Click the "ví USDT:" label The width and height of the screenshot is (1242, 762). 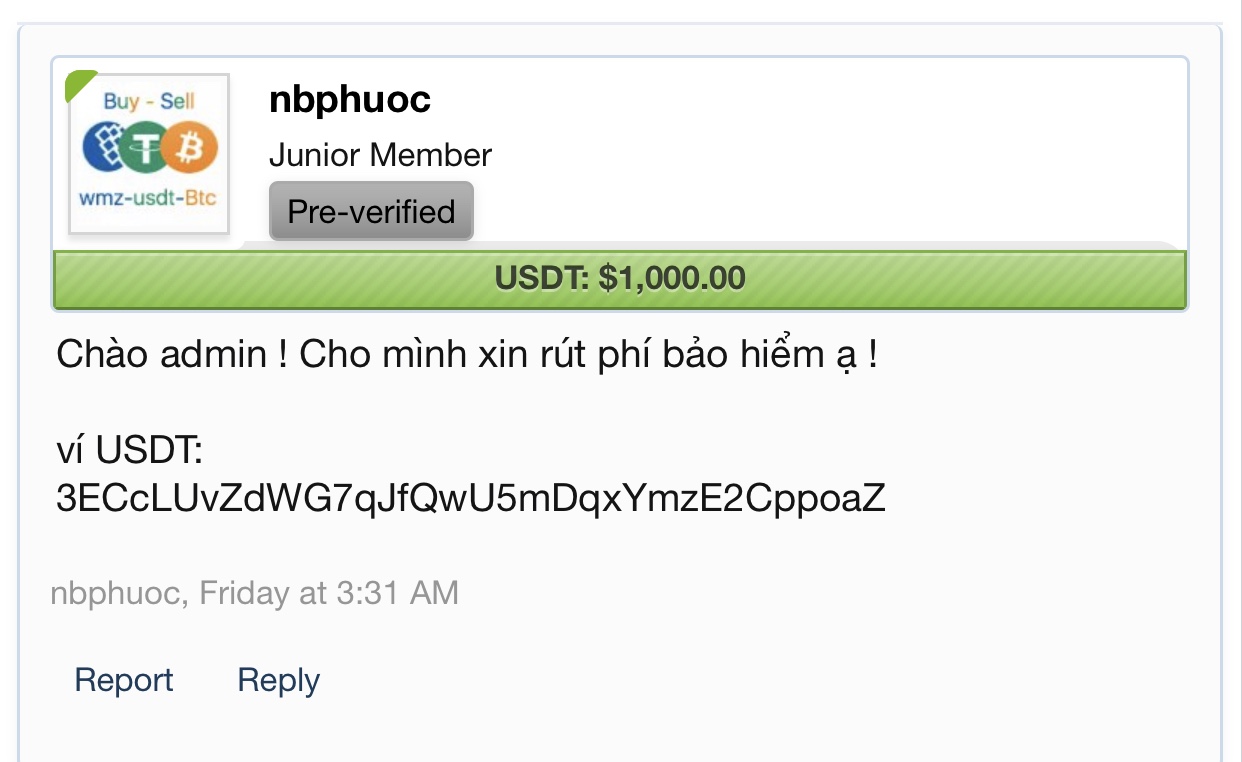click(x=130, y=451)
